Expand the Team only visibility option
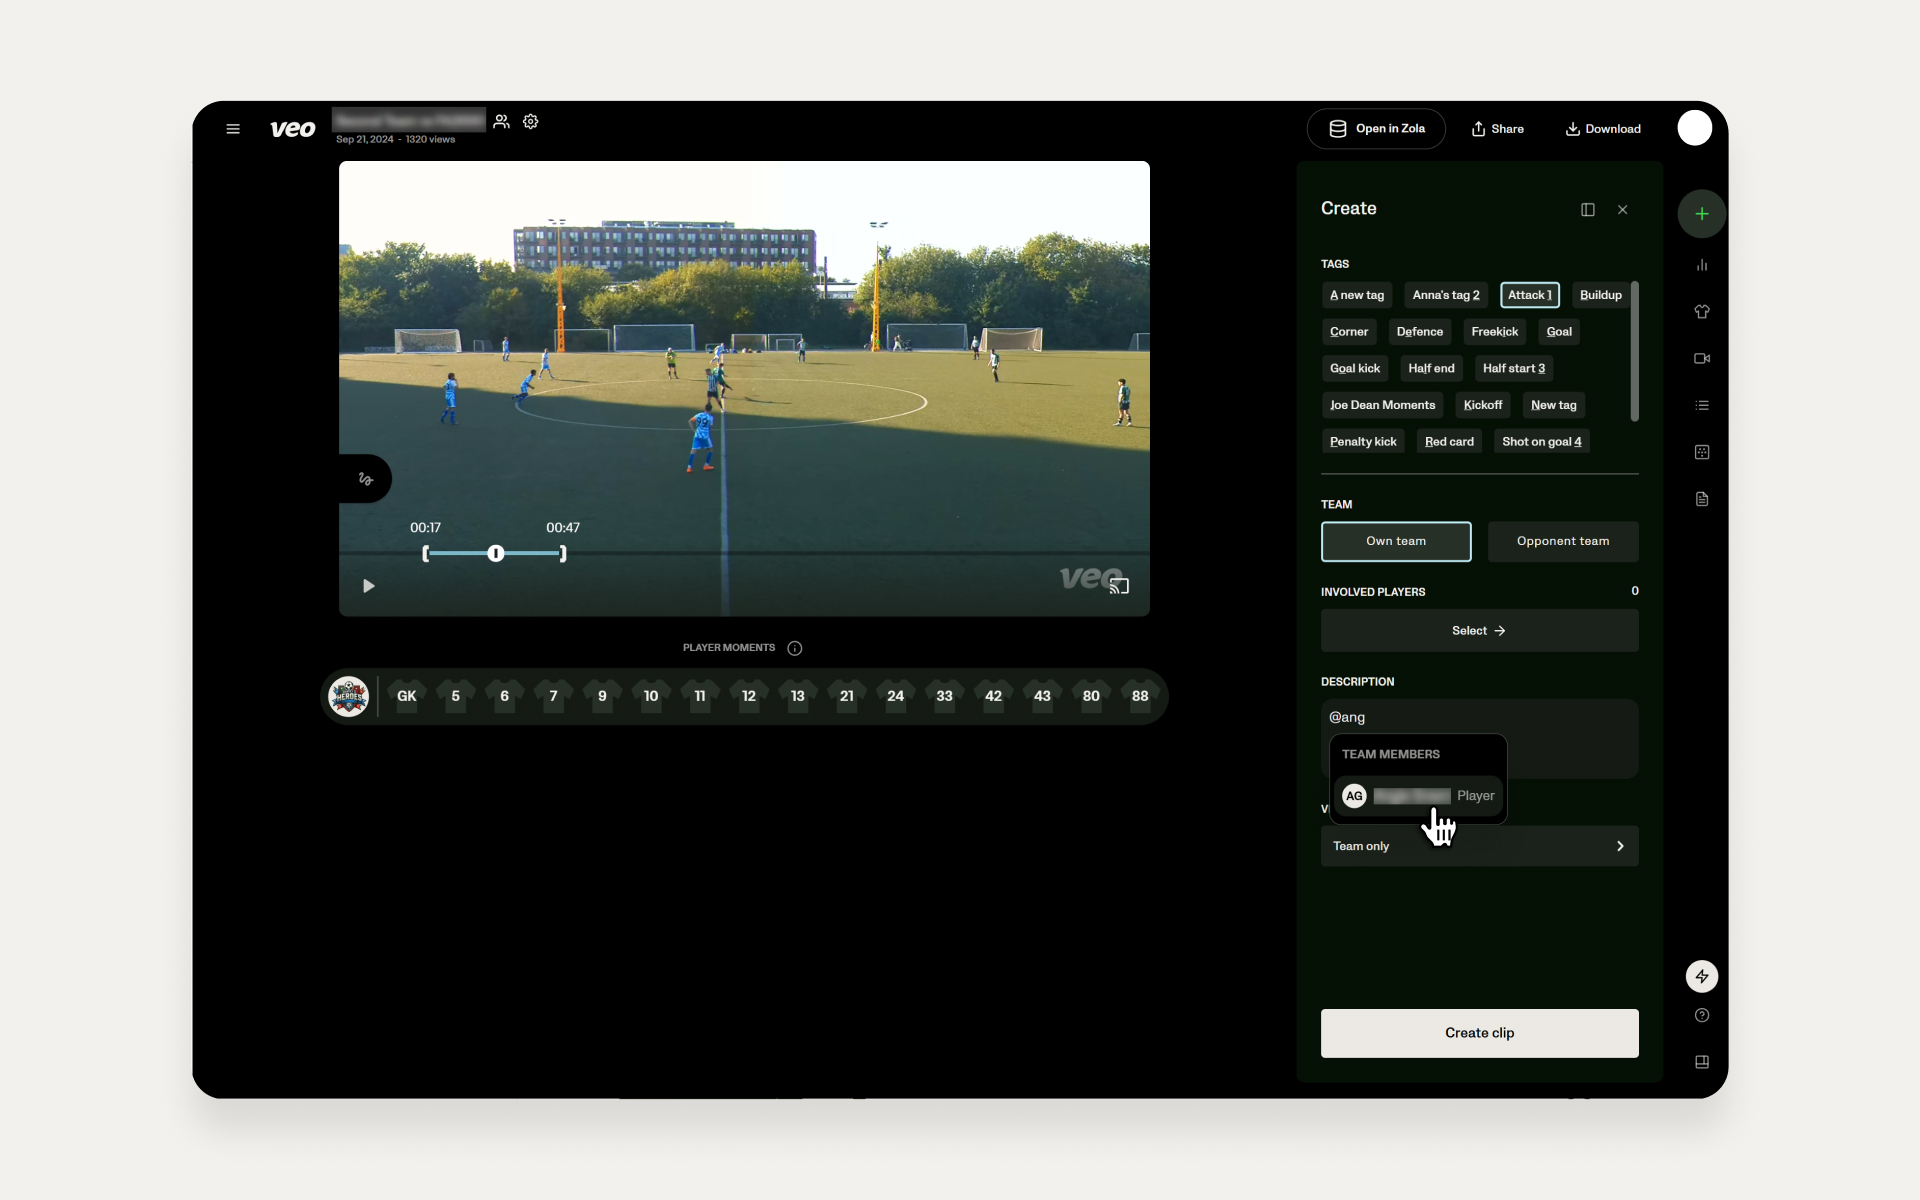Image resolution: width=1920 pixels, height=1200 pixels. (1480, 846)
